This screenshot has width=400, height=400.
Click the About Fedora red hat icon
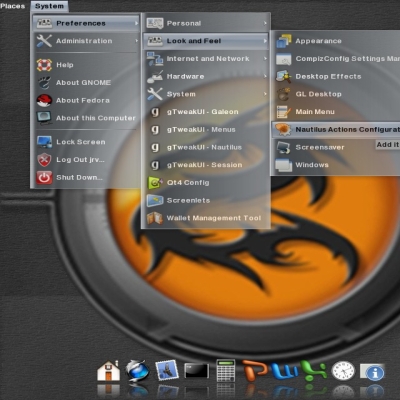pyautogui.click(x=44, y=100)
